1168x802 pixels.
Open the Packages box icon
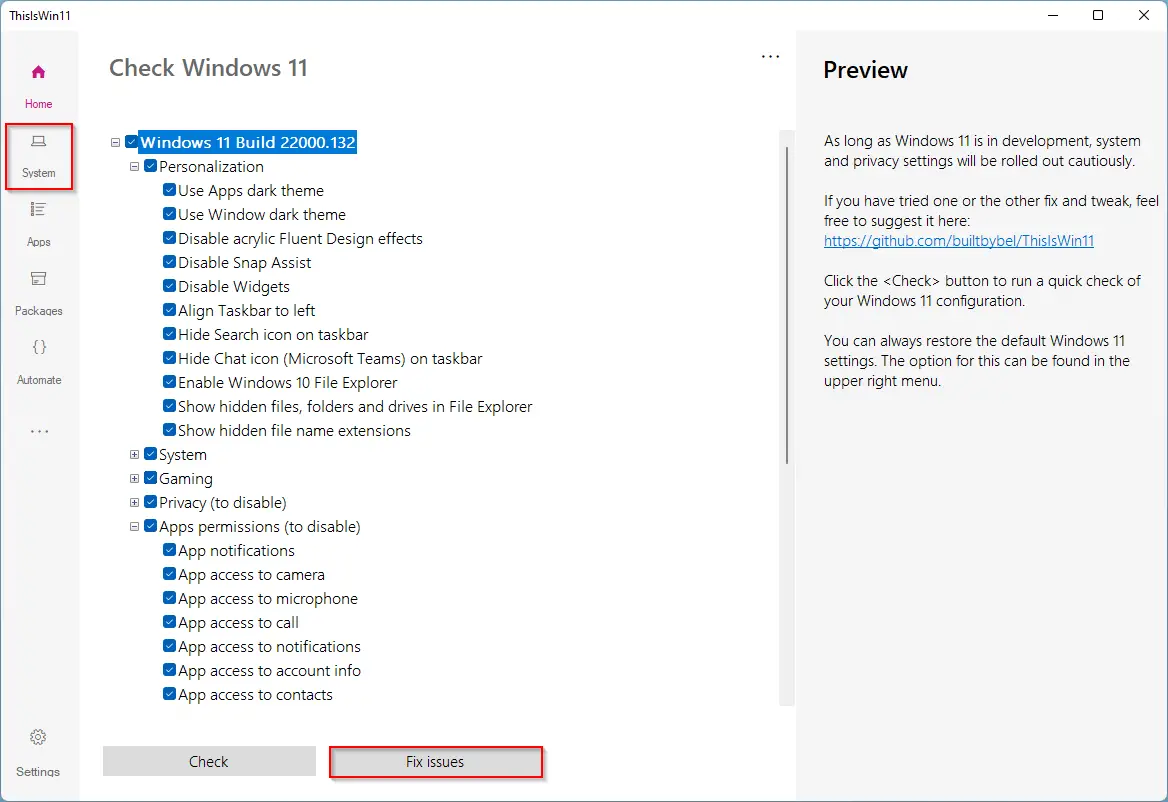(38, 279)
